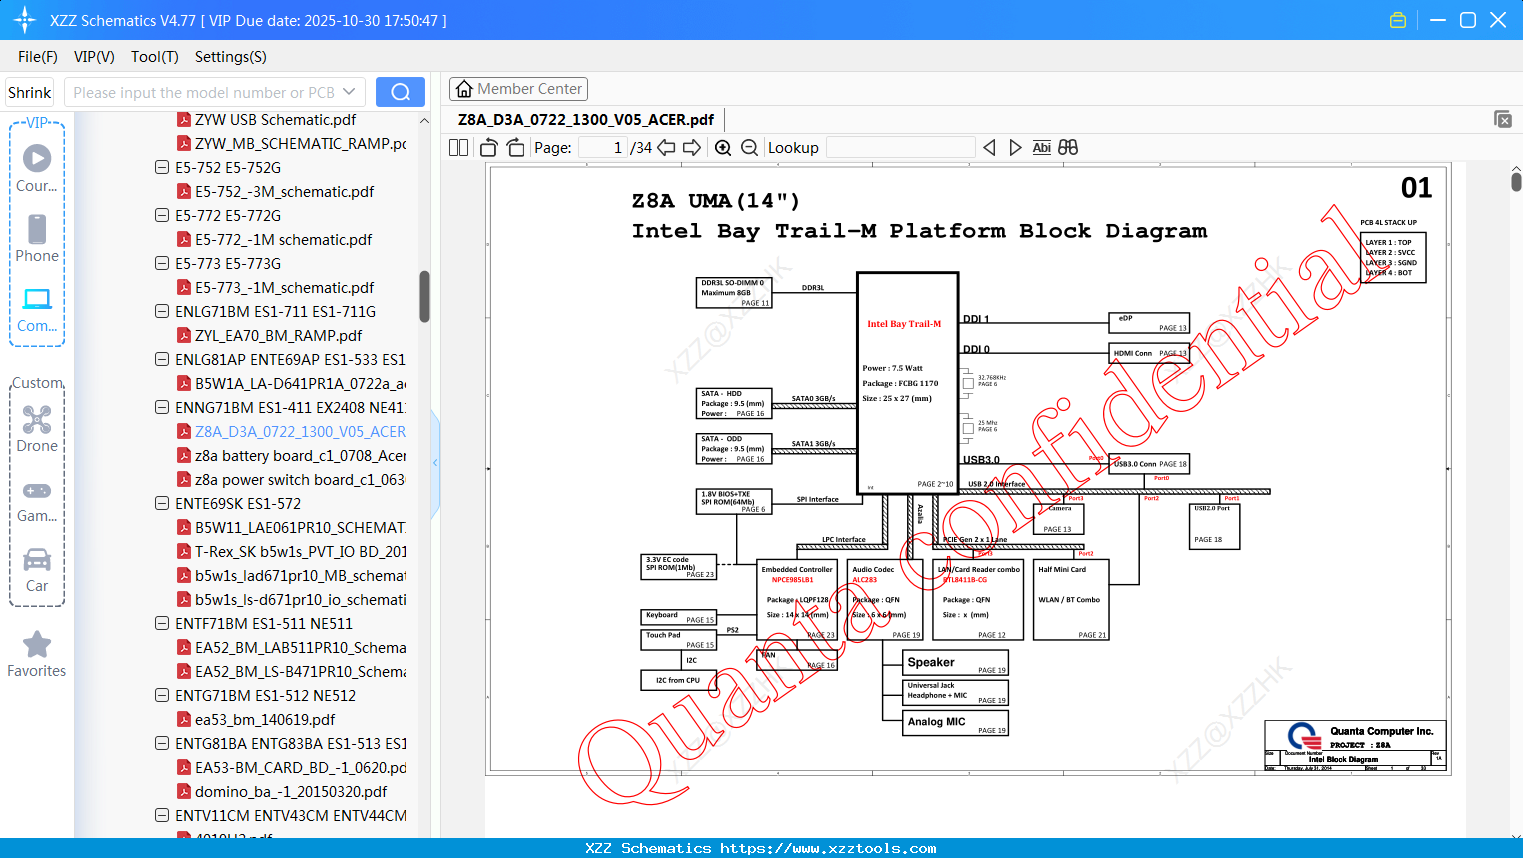Open B5W1A_LA-D641PR1A_0722a file
Image resolution: width=1523 pixels, height=858 pixels.
[300, 384]
